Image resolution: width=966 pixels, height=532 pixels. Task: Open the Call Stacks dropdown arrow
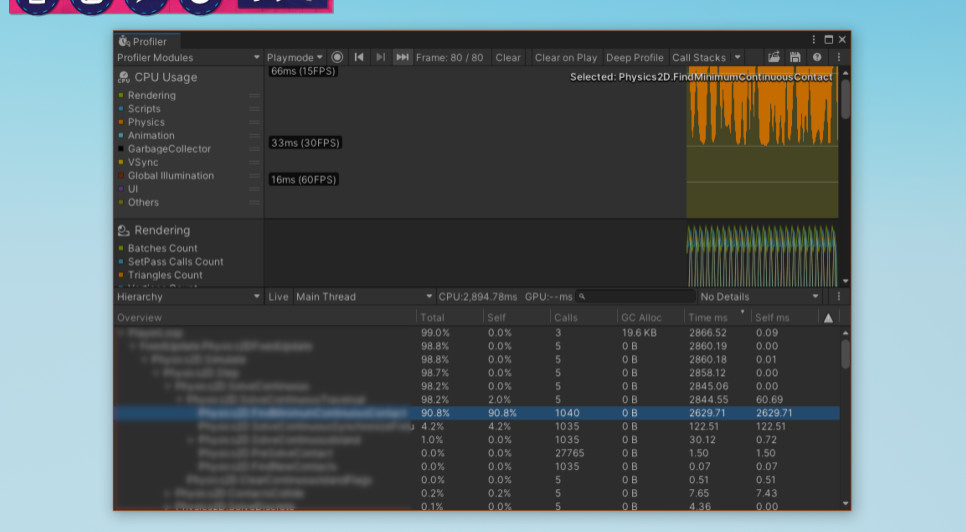737,57
